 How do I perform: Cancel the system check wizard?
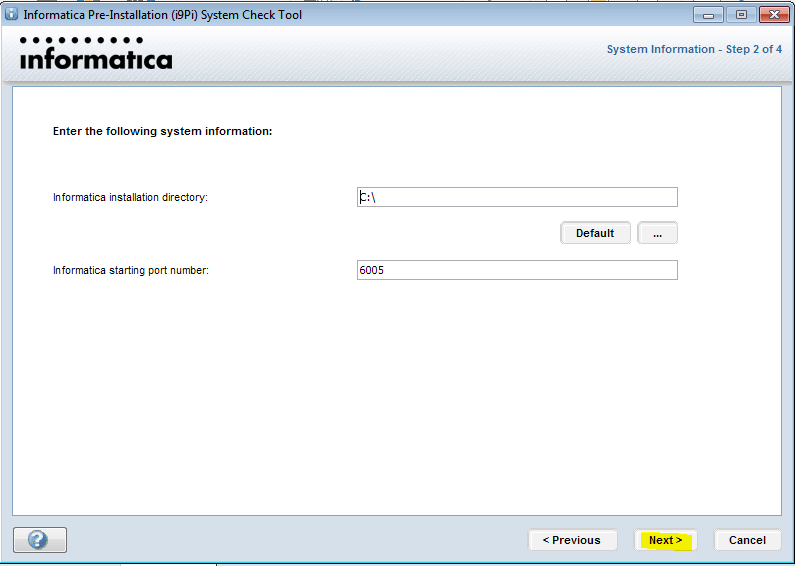[747, 540]
